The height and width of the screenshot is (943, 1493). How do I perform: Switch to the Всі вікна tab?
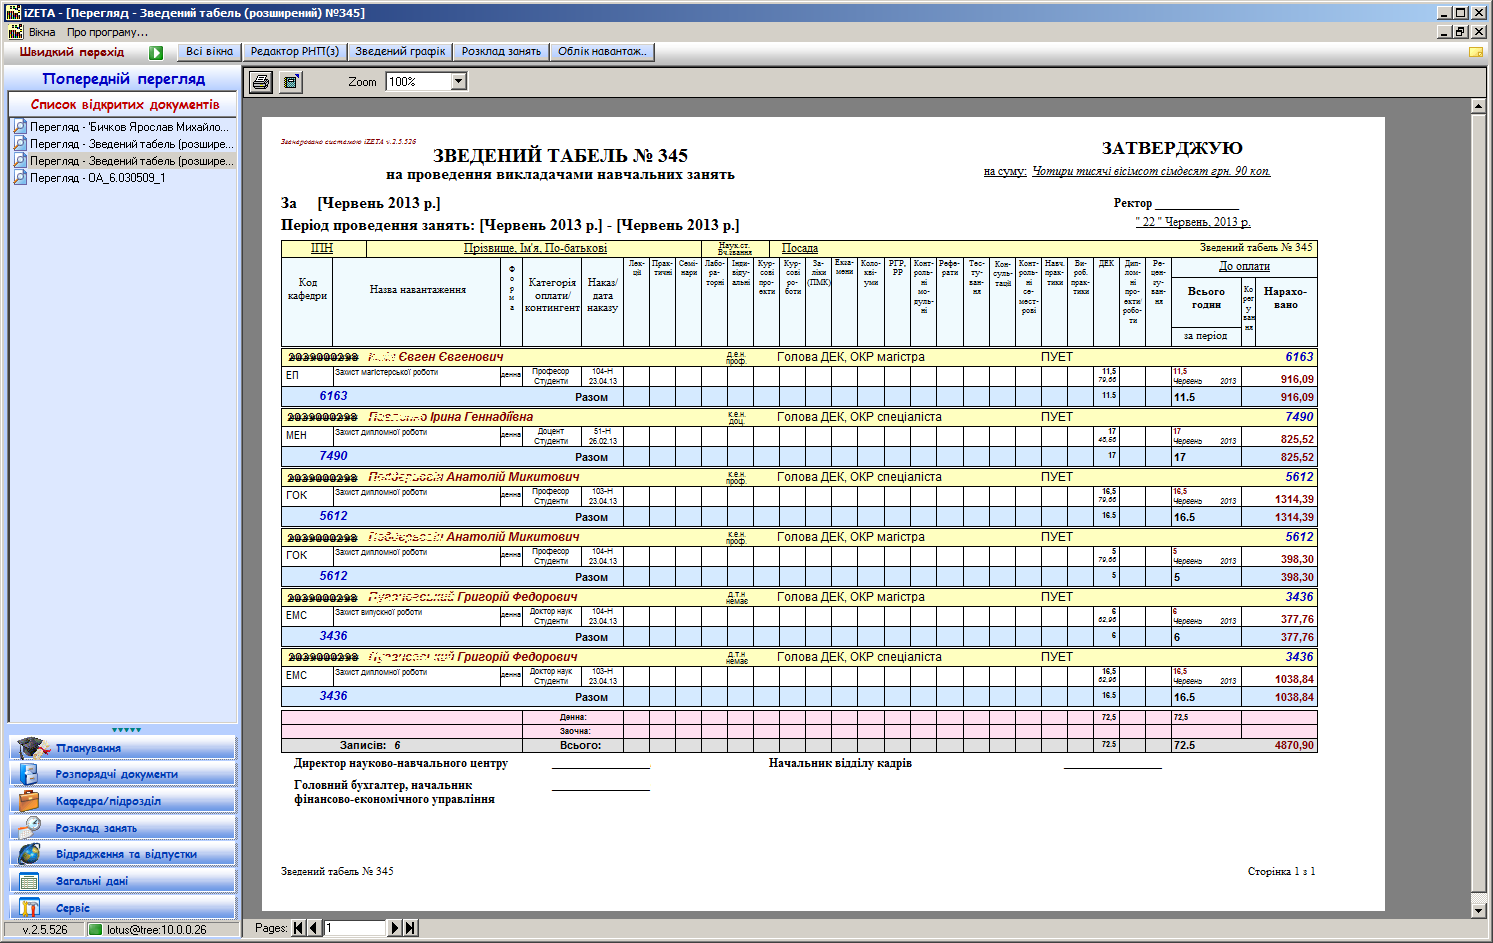point(209,52)
